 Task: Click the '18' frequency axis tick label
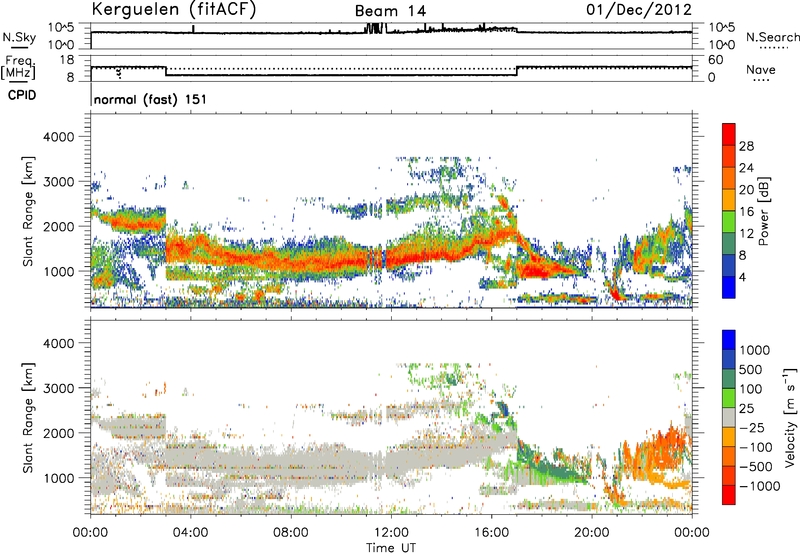(x=67, y=60)
